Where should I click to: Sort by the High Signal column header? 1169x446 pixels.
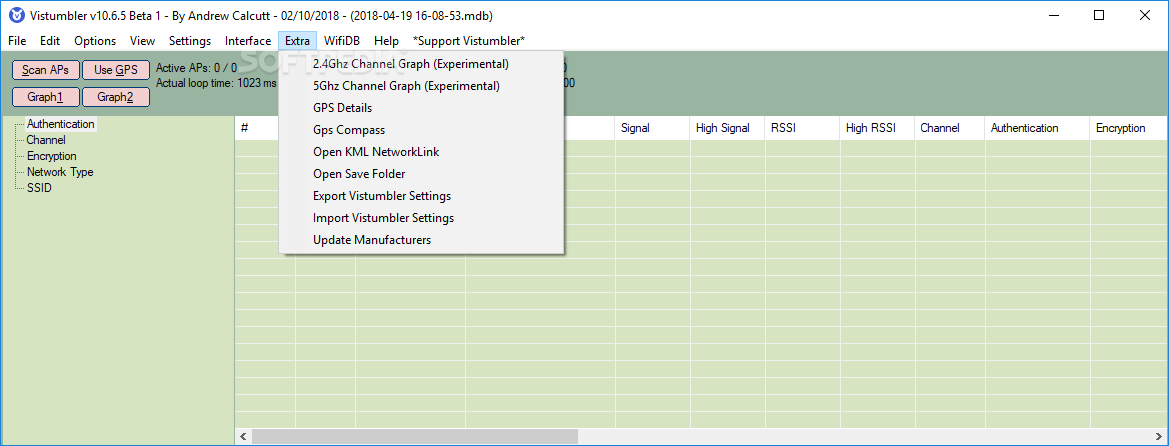pos(728,128)
